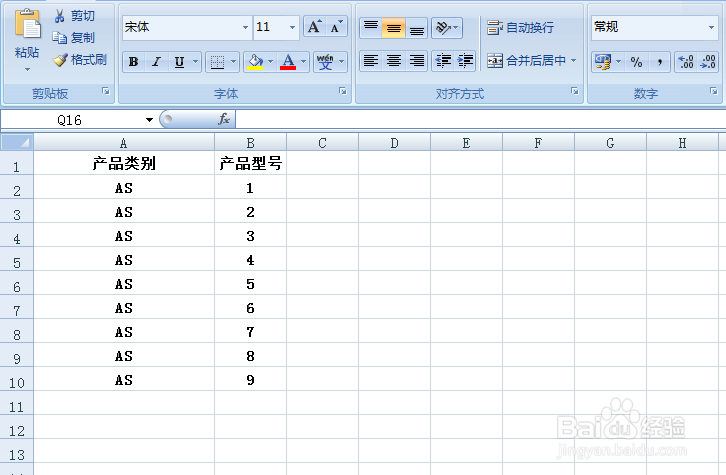Open the font size 11 dropdown
This screenshot has height=475, width=726.
pos(292,27)
